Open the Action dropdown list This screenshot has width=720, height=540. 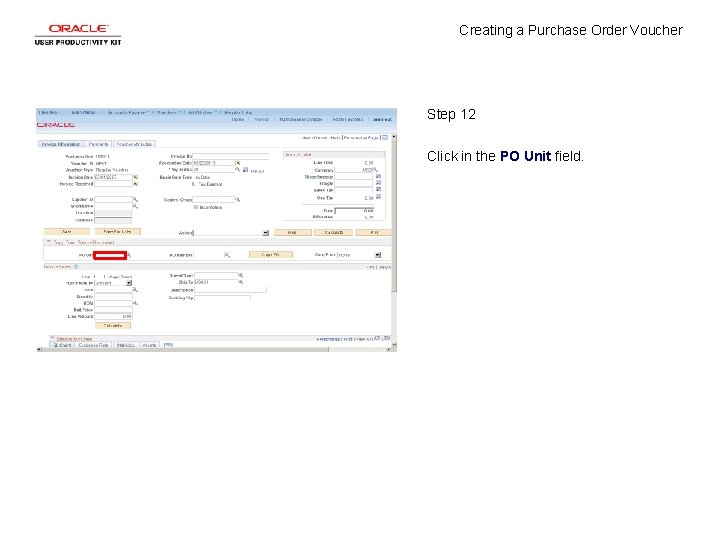click(265, 233)
